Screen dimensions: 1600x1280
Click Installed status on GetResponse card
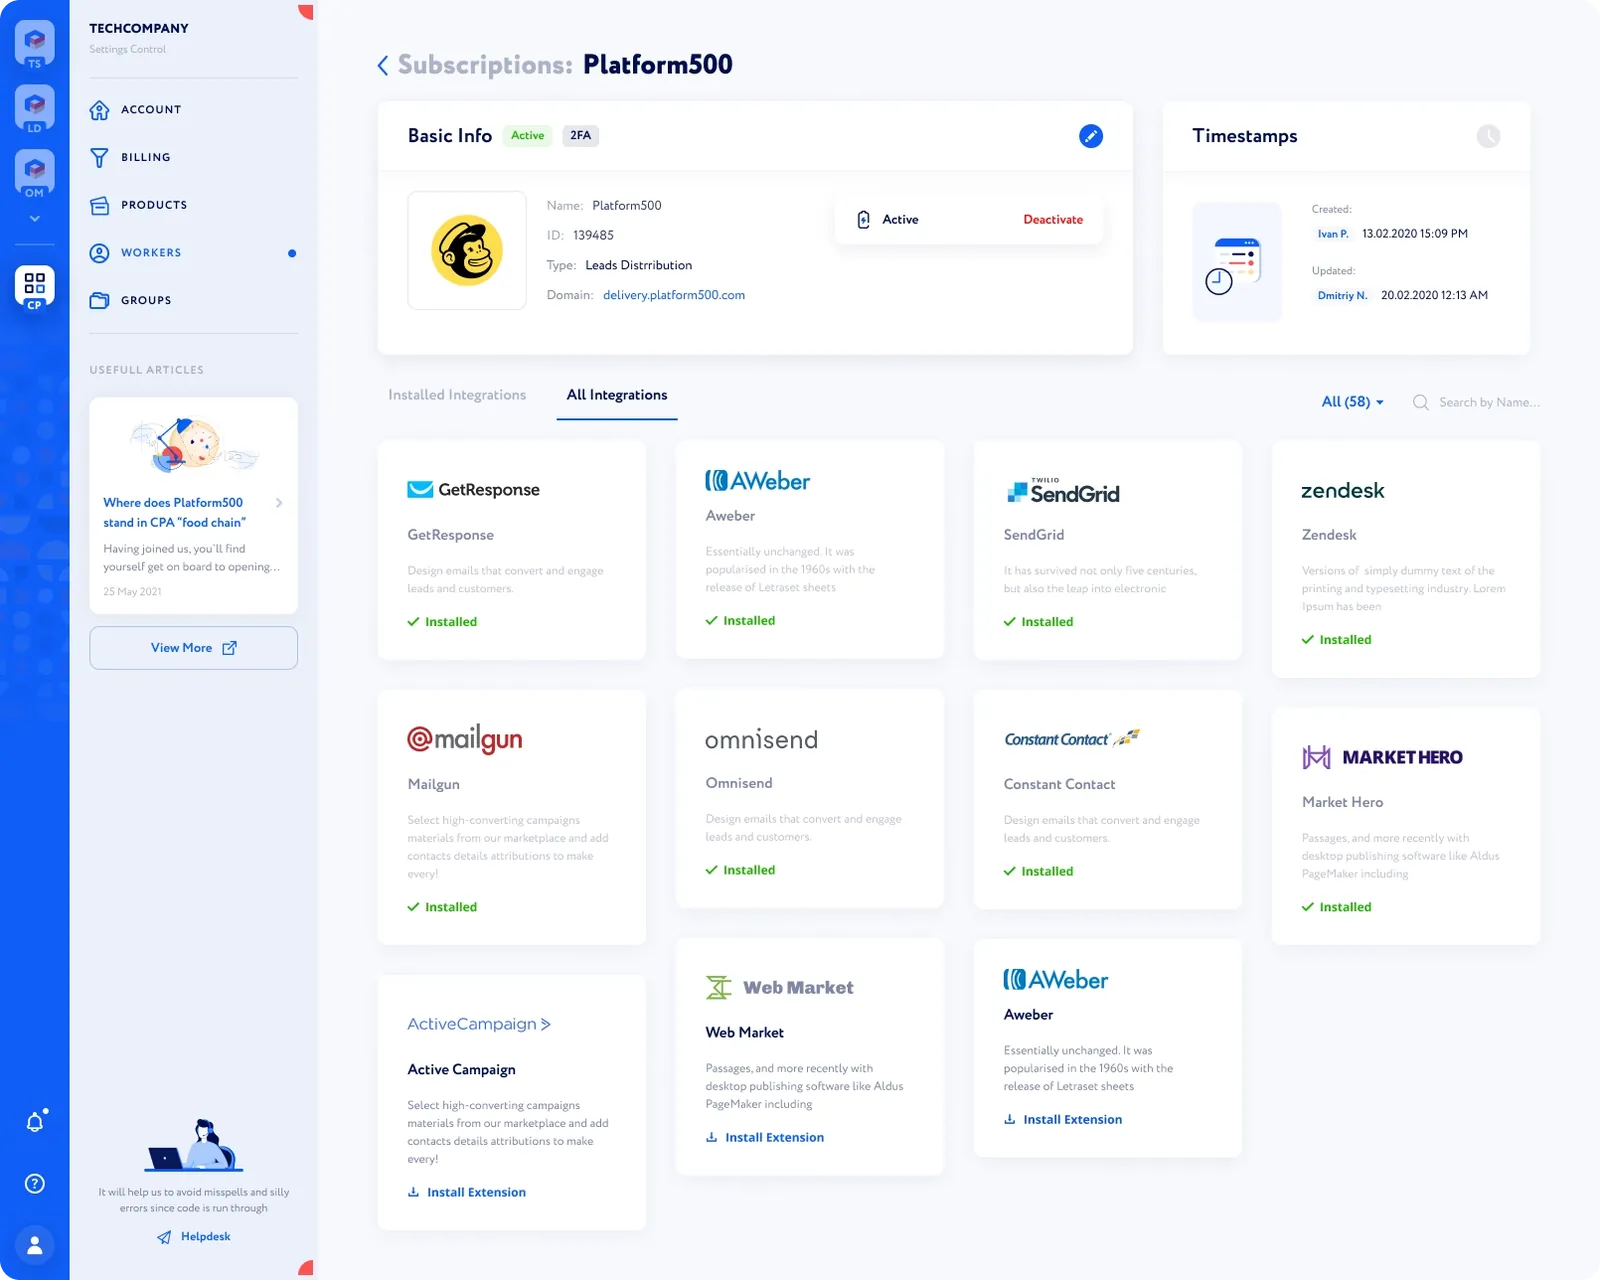(x=442, y=622)
